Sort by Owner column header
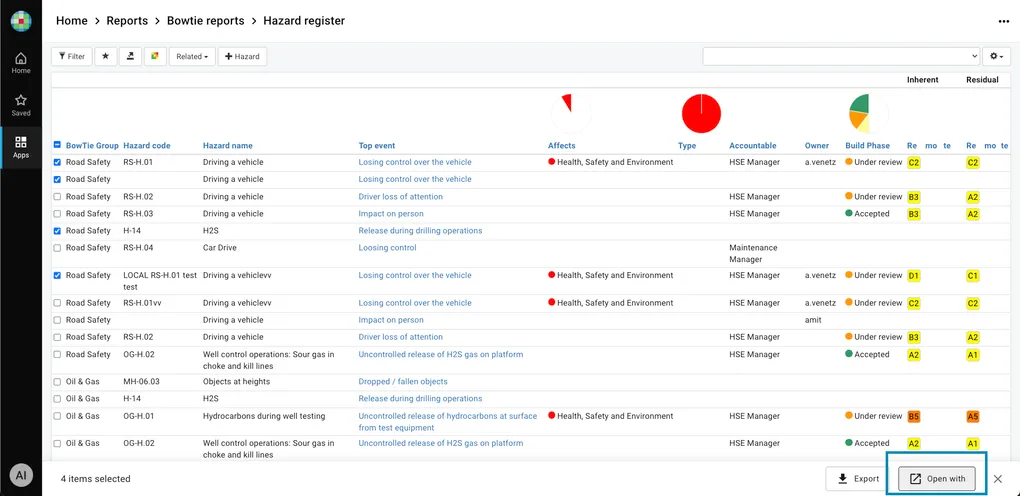 817,146
